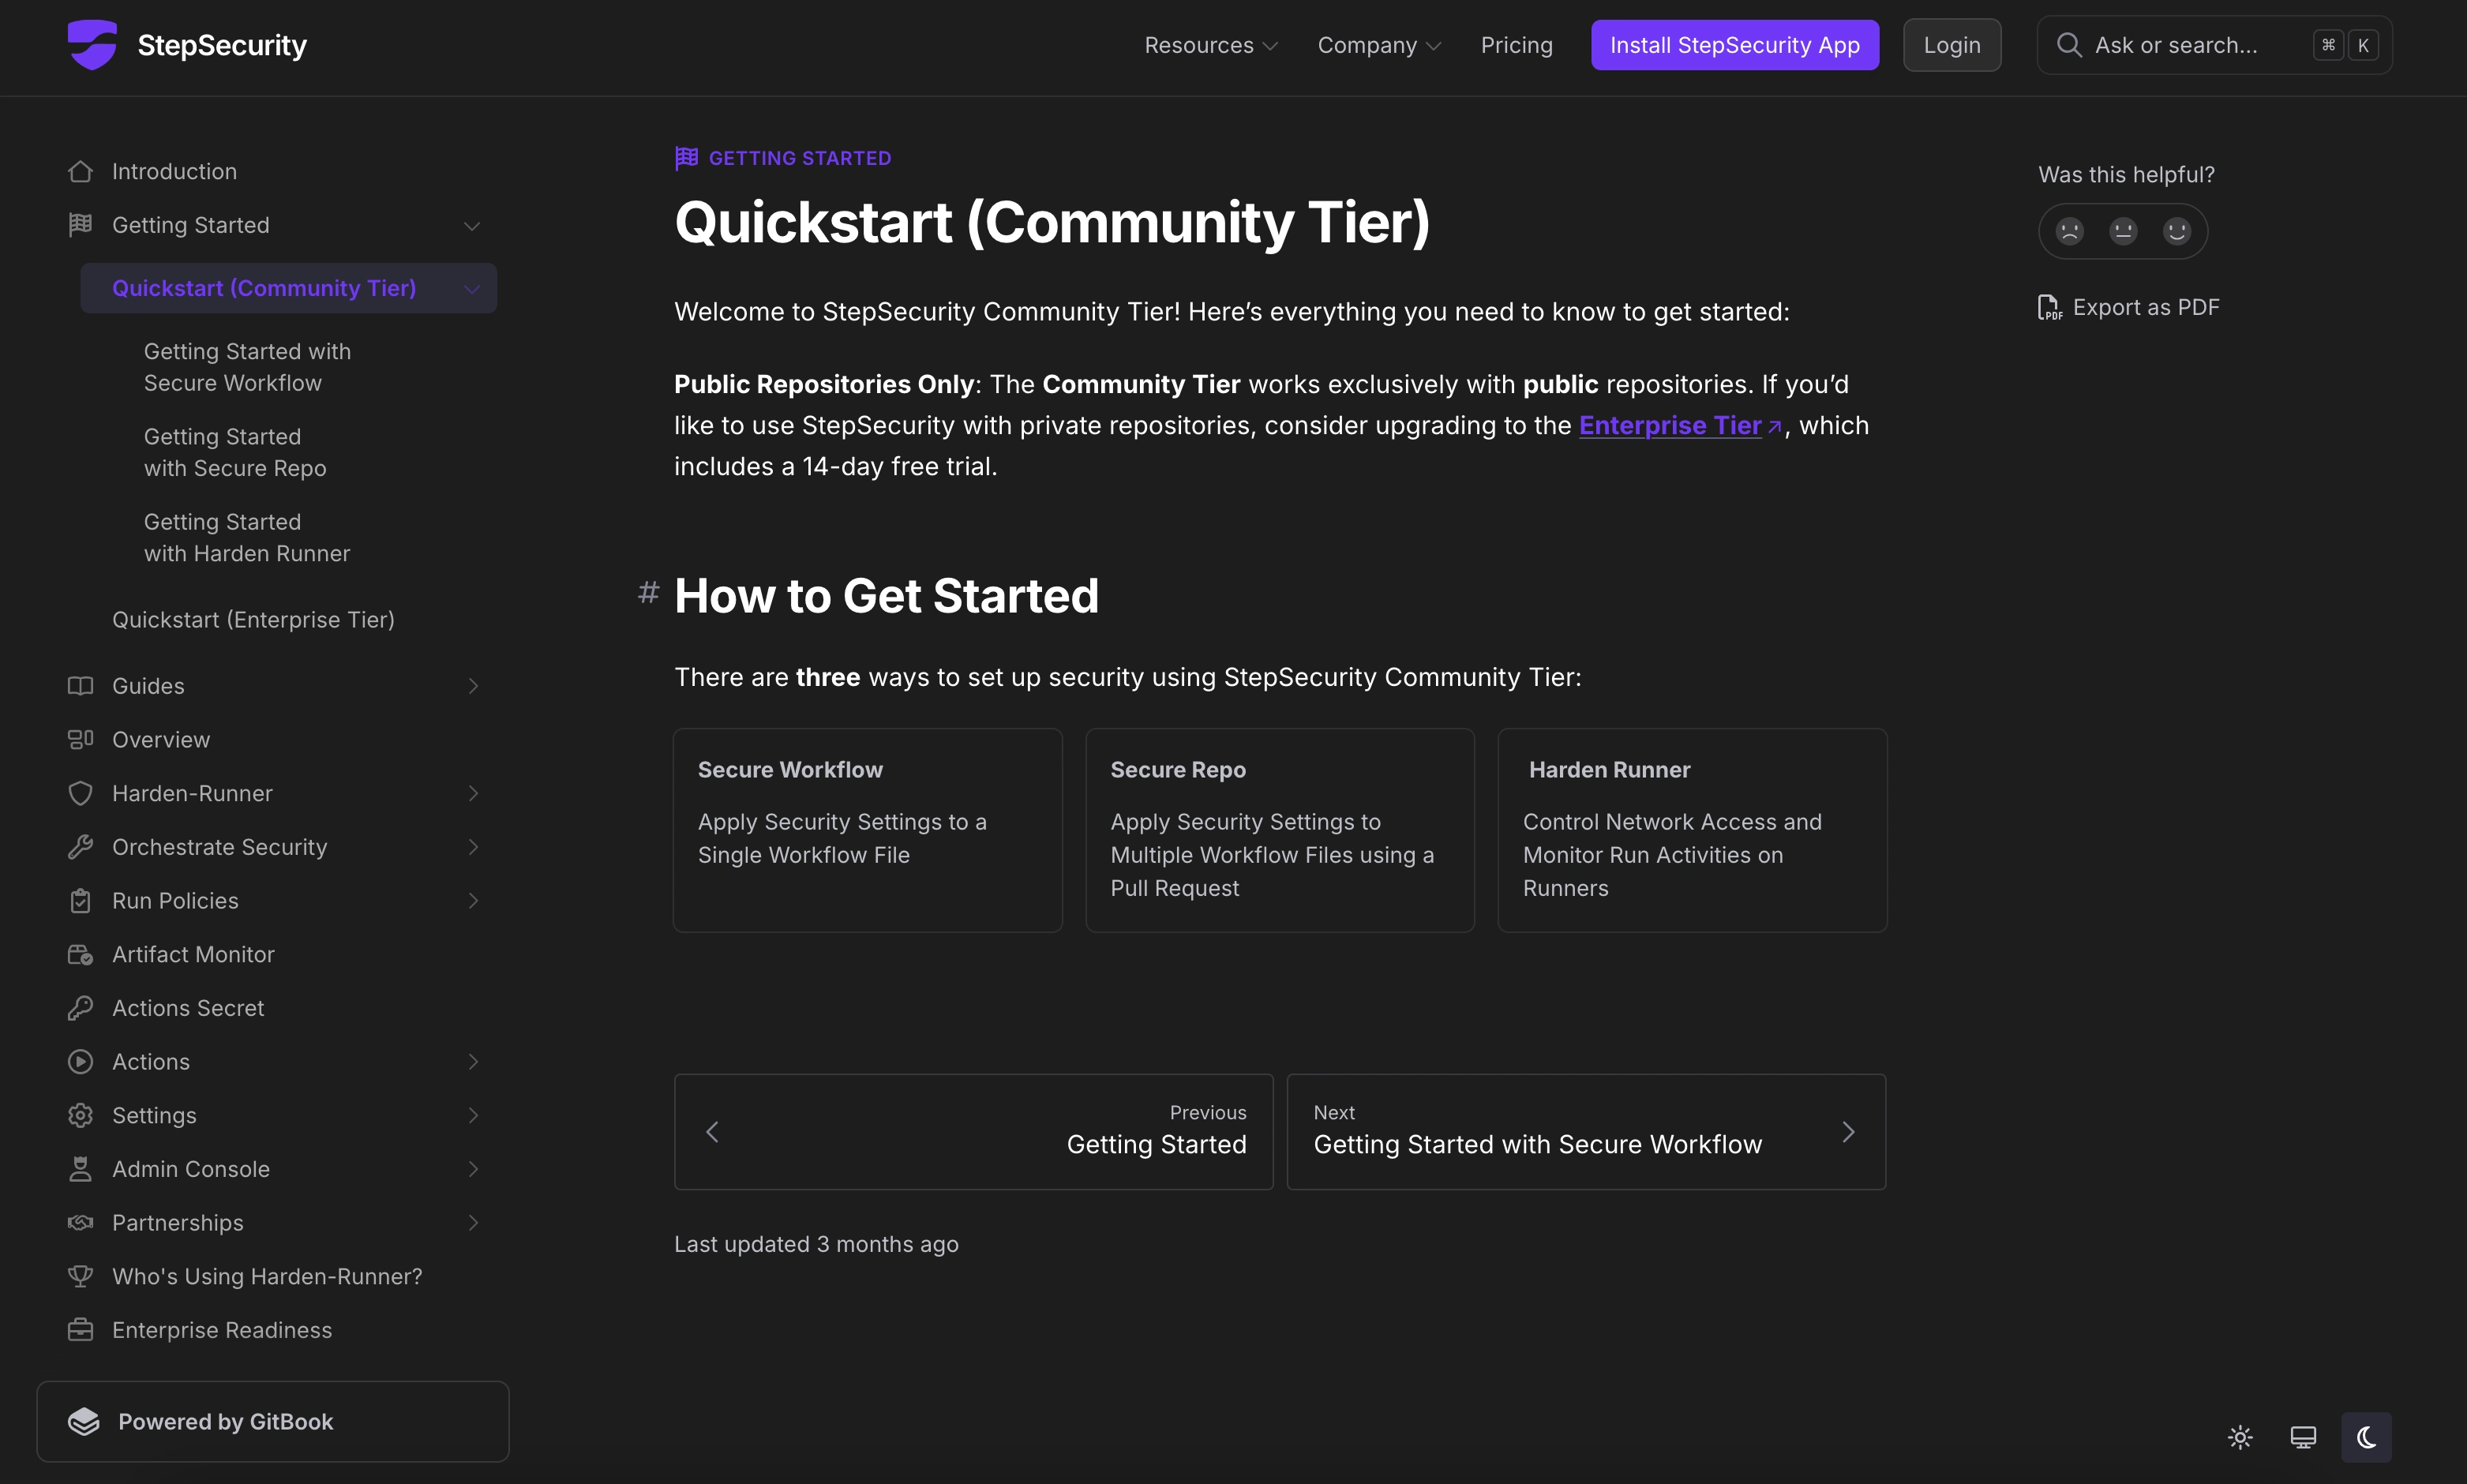
Task: Click the next page right arrow
Action: click(1848, 1132)
